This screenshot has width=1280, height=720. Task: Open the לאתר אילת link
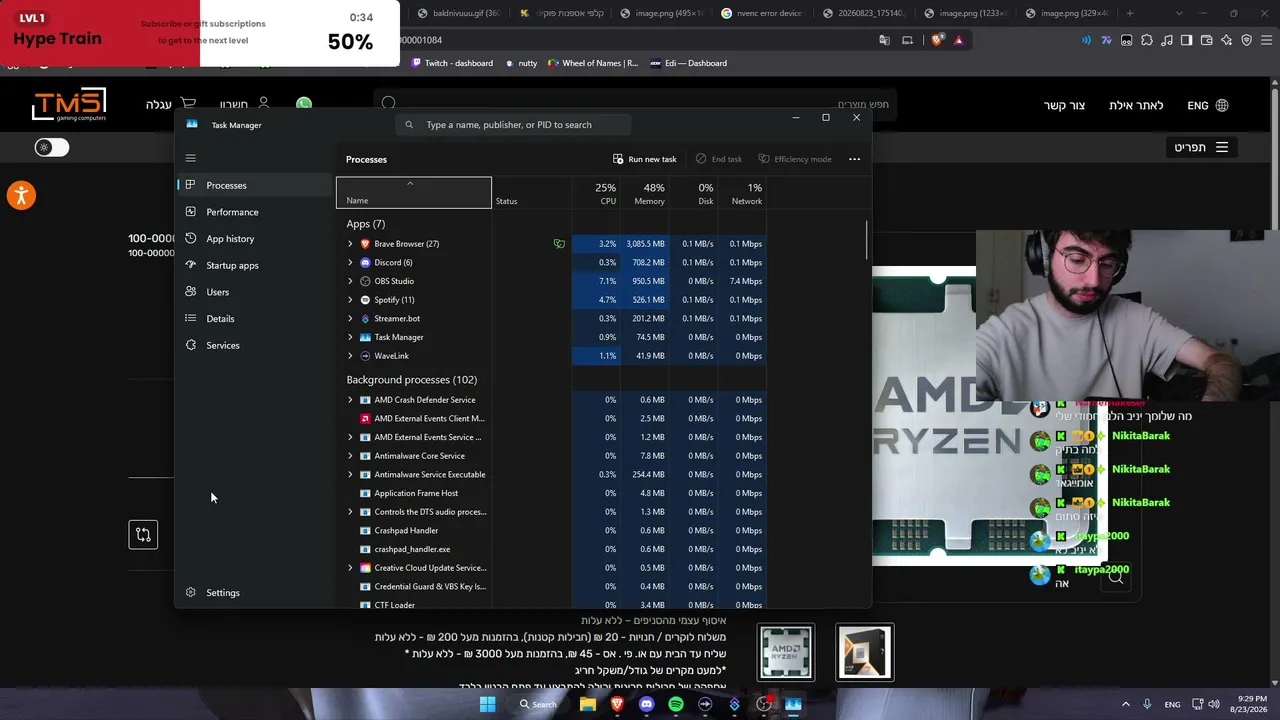click(x=1136, y=105)
